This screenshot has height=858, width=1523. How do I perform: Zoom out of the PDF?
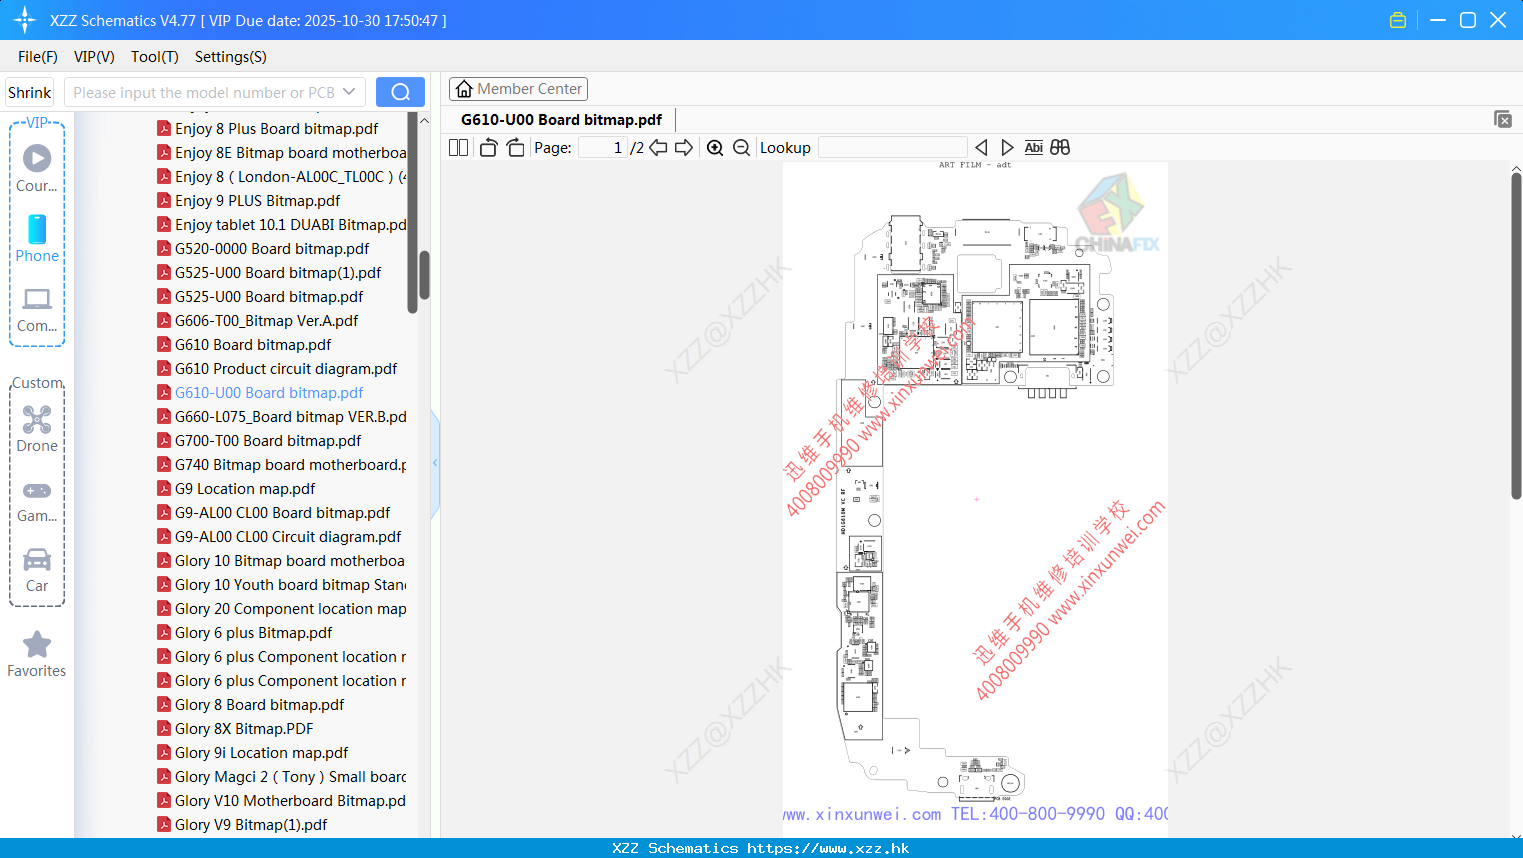pos(741,148)
